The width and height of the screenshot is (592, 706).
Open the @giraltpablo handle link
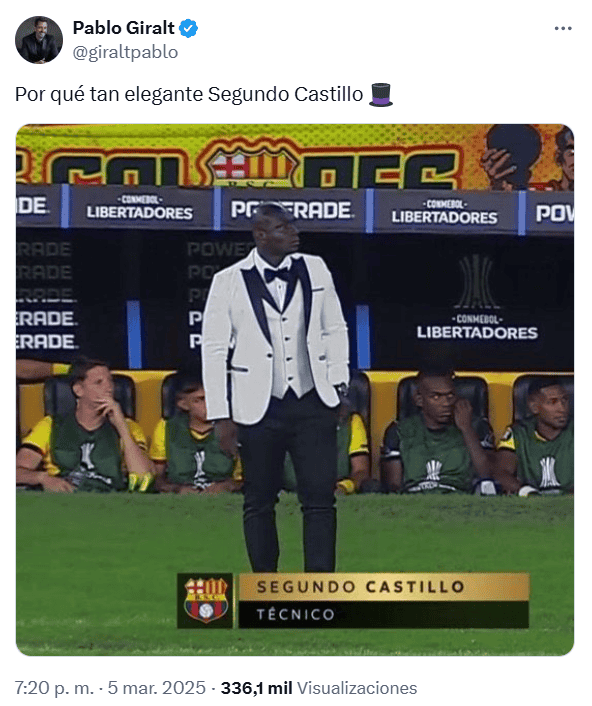(x=125, y=52)
